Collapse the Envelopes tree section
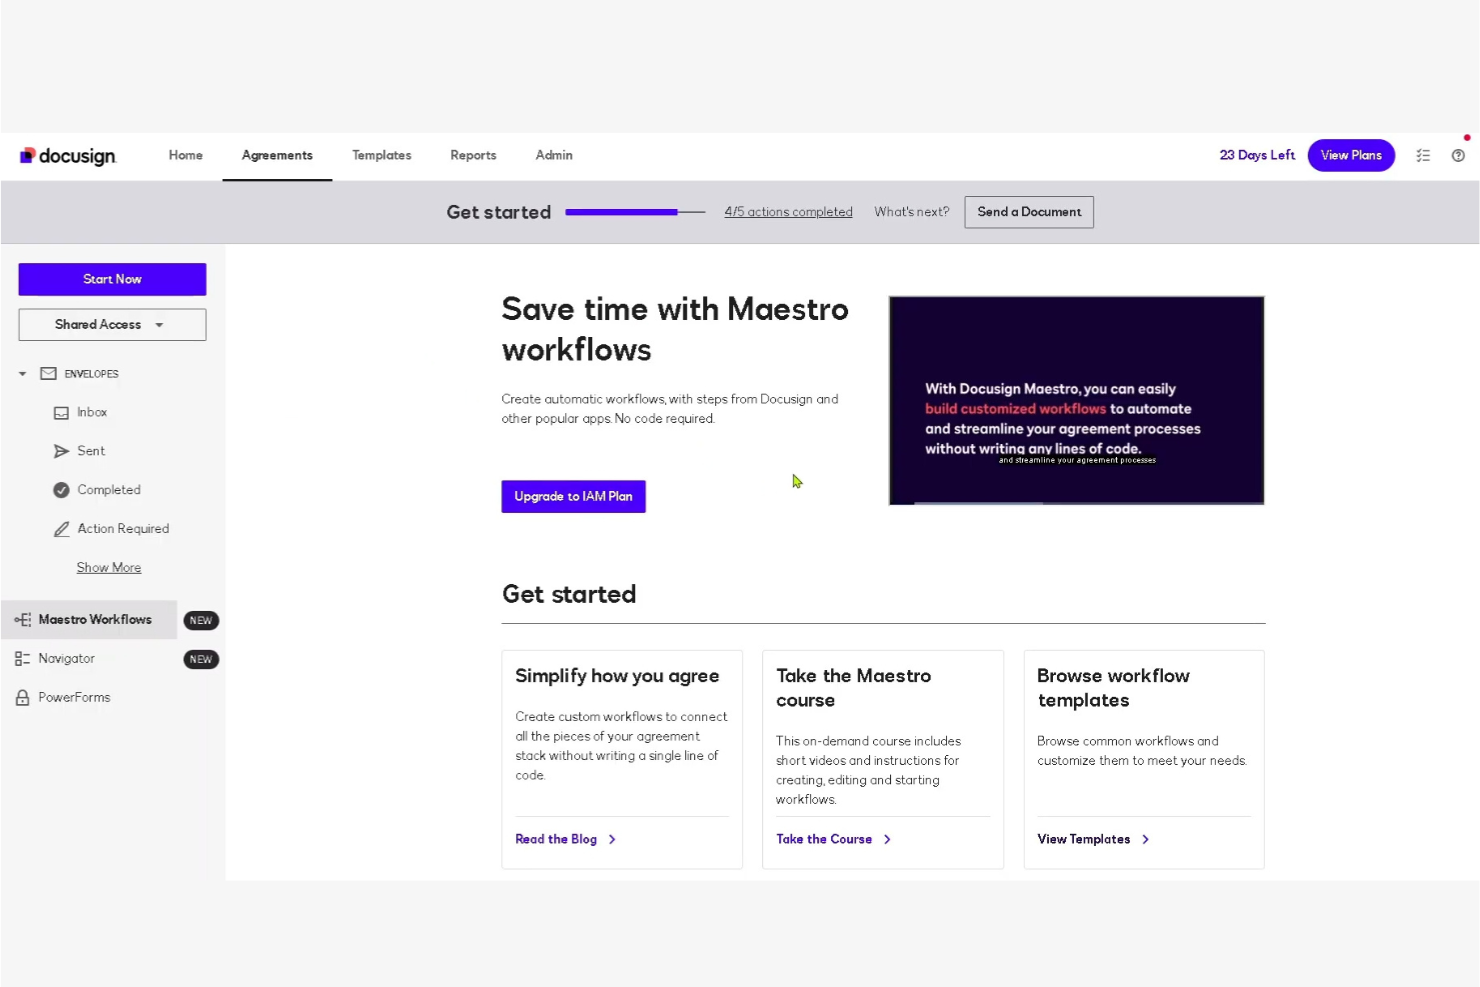 pyautogui.click(x=22, y=374)
